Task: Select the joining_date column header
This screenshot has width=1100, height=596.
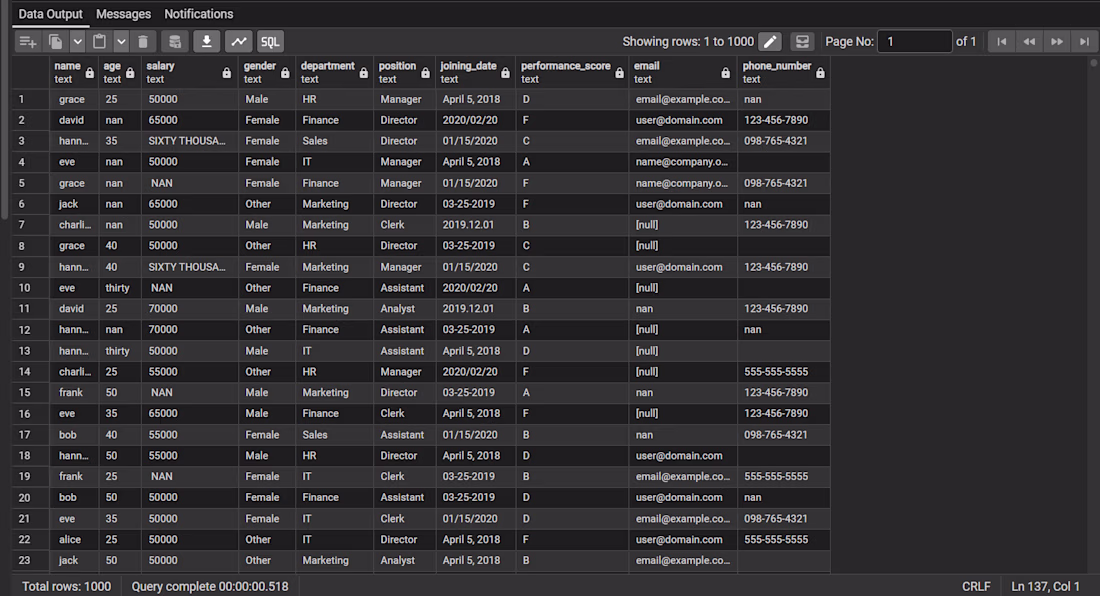Action: 475,72
